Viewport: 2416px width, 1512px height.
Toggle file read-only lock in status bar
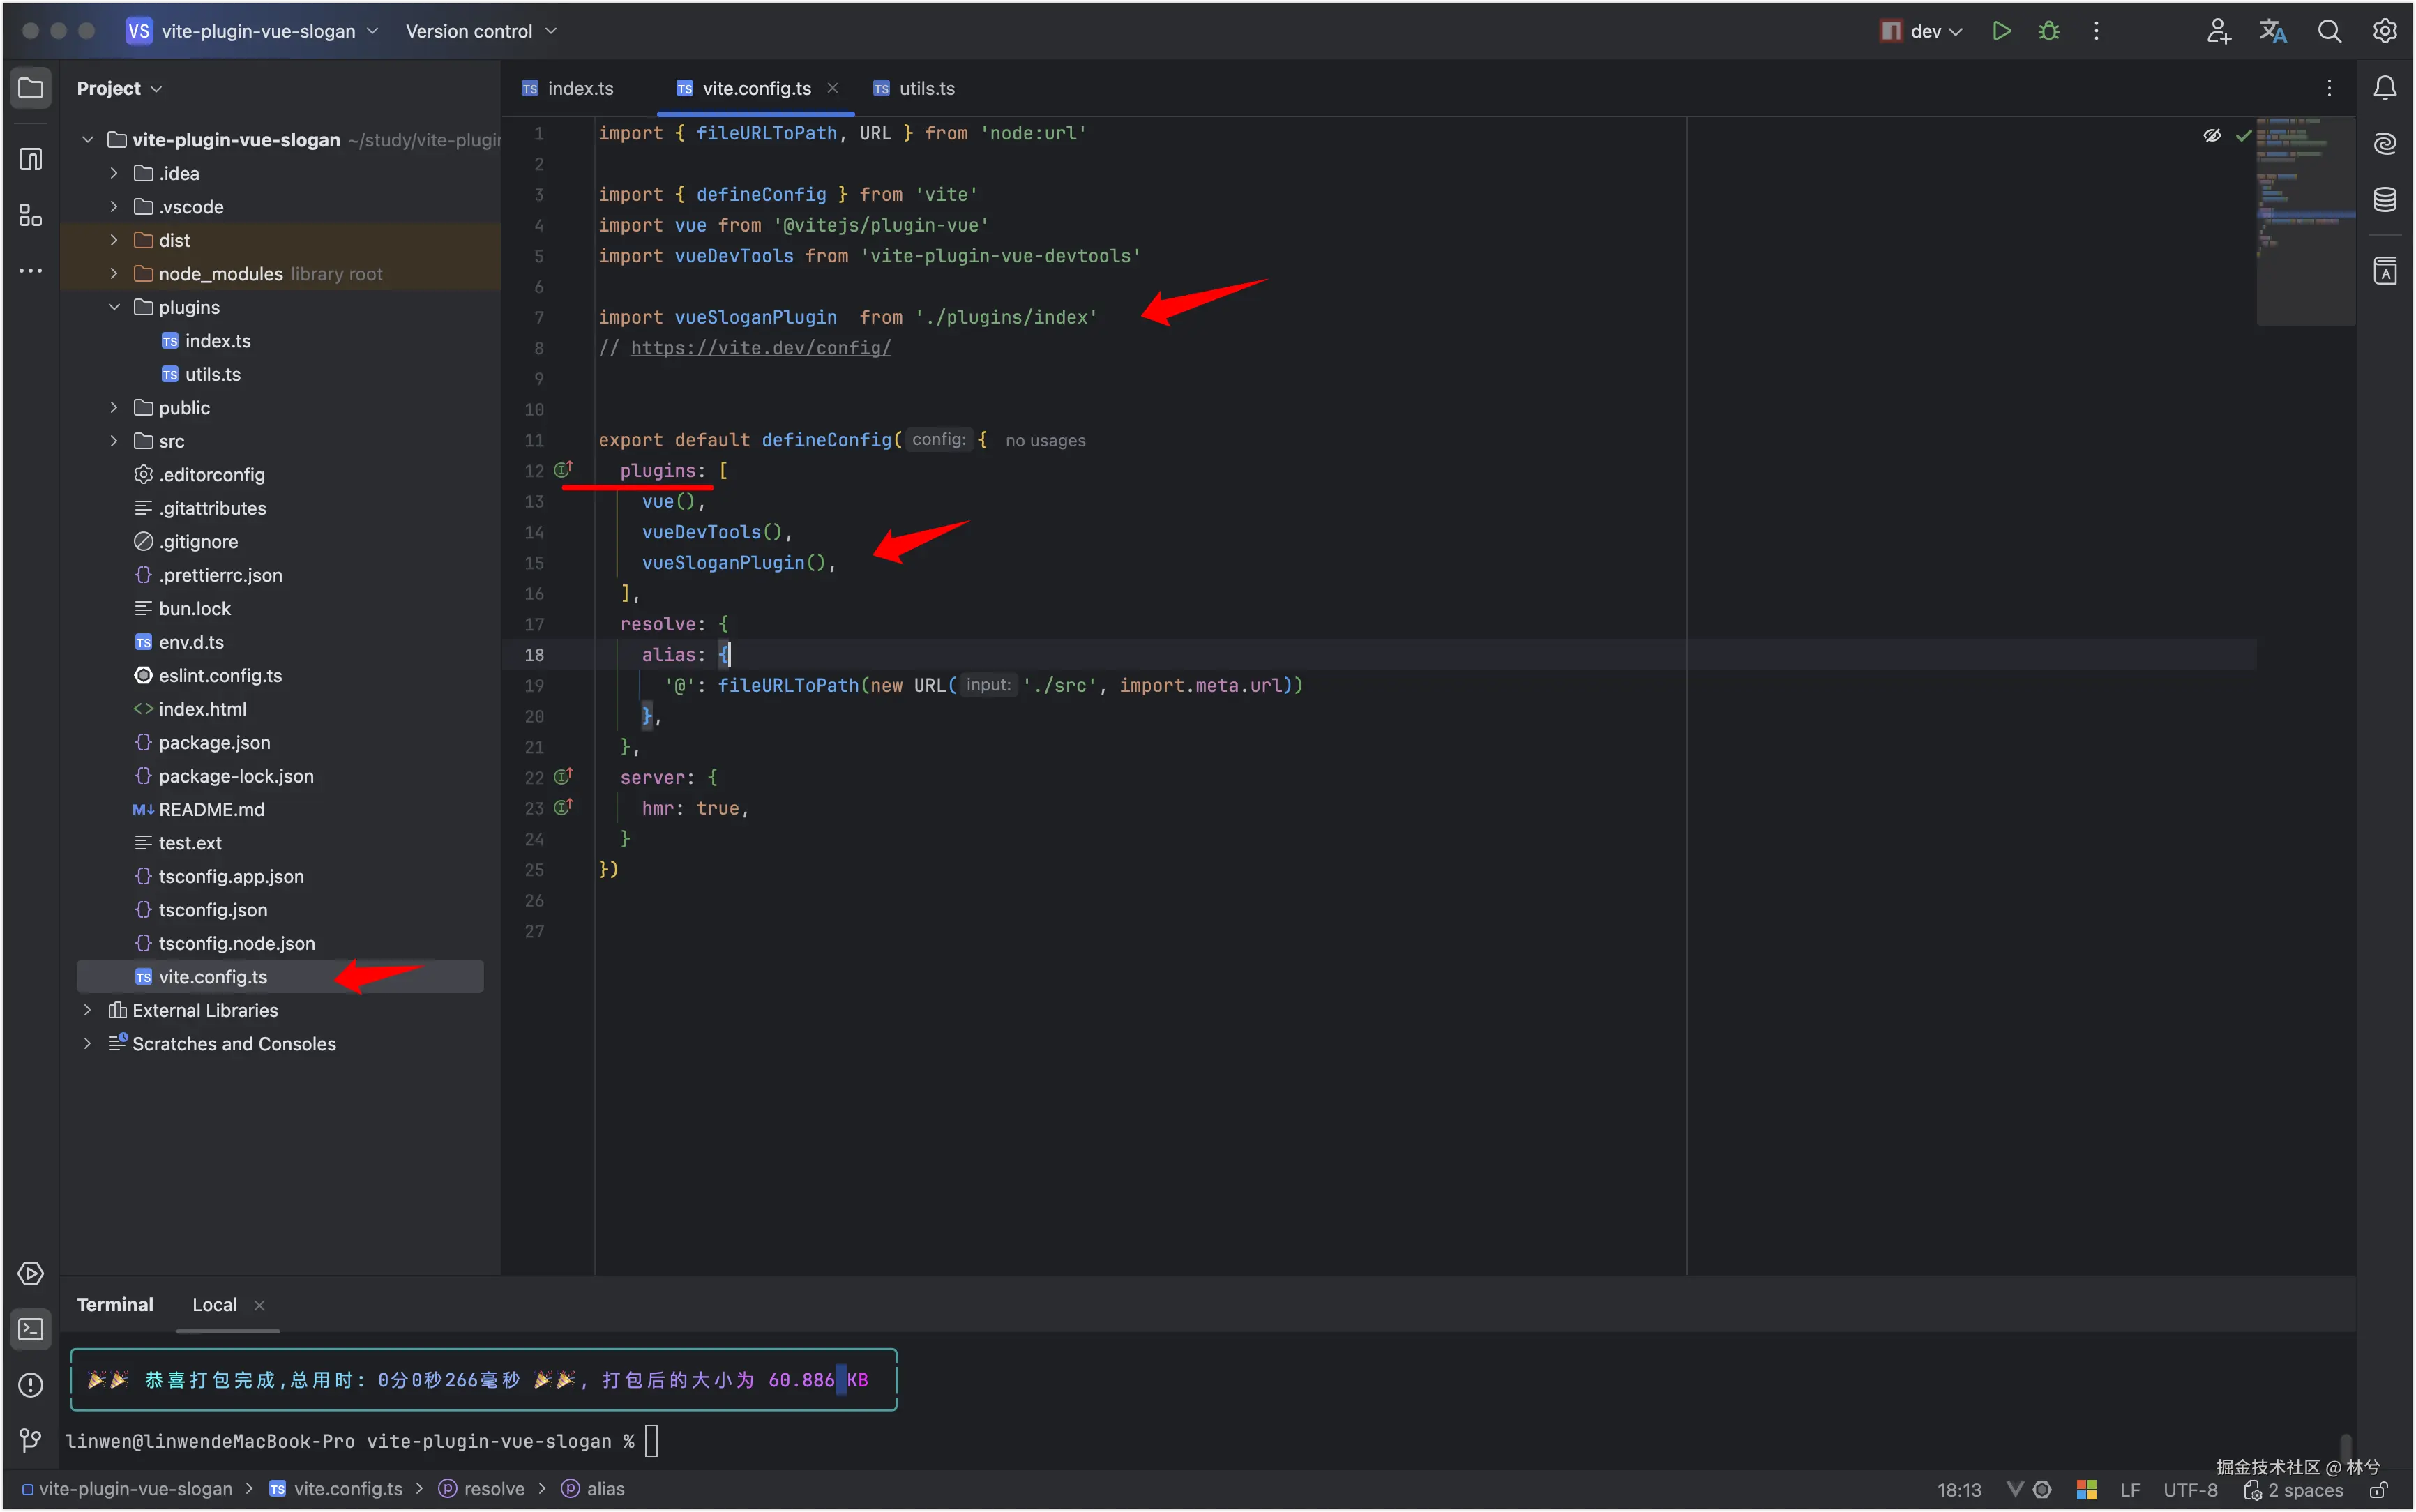click(2379, 1490)
